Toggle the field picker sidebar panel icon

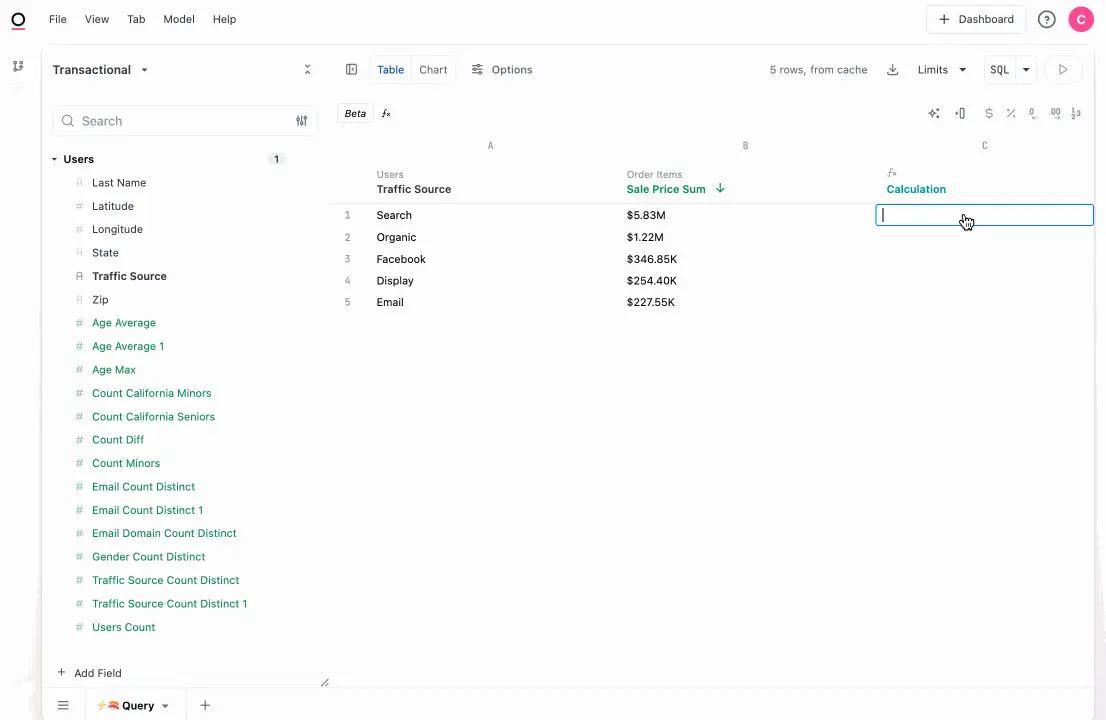point(351,70)
